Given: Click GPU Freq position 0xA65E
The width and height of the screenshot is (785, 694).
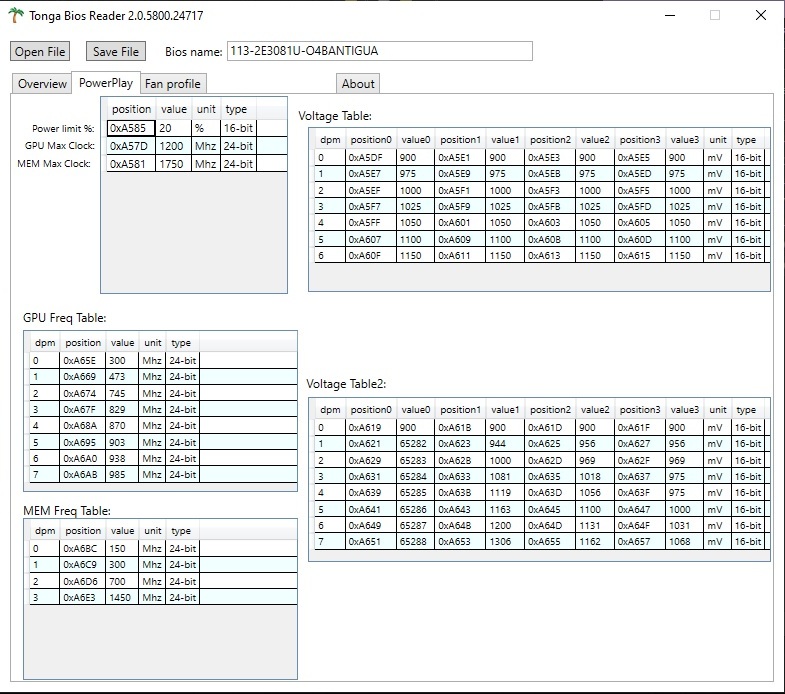Looking at the screenshot, I should point(83,361).
